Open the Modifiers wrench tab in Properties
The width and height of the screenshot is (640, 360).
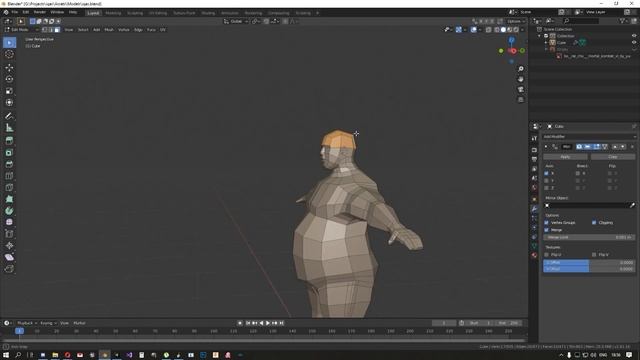click(534, 209)
